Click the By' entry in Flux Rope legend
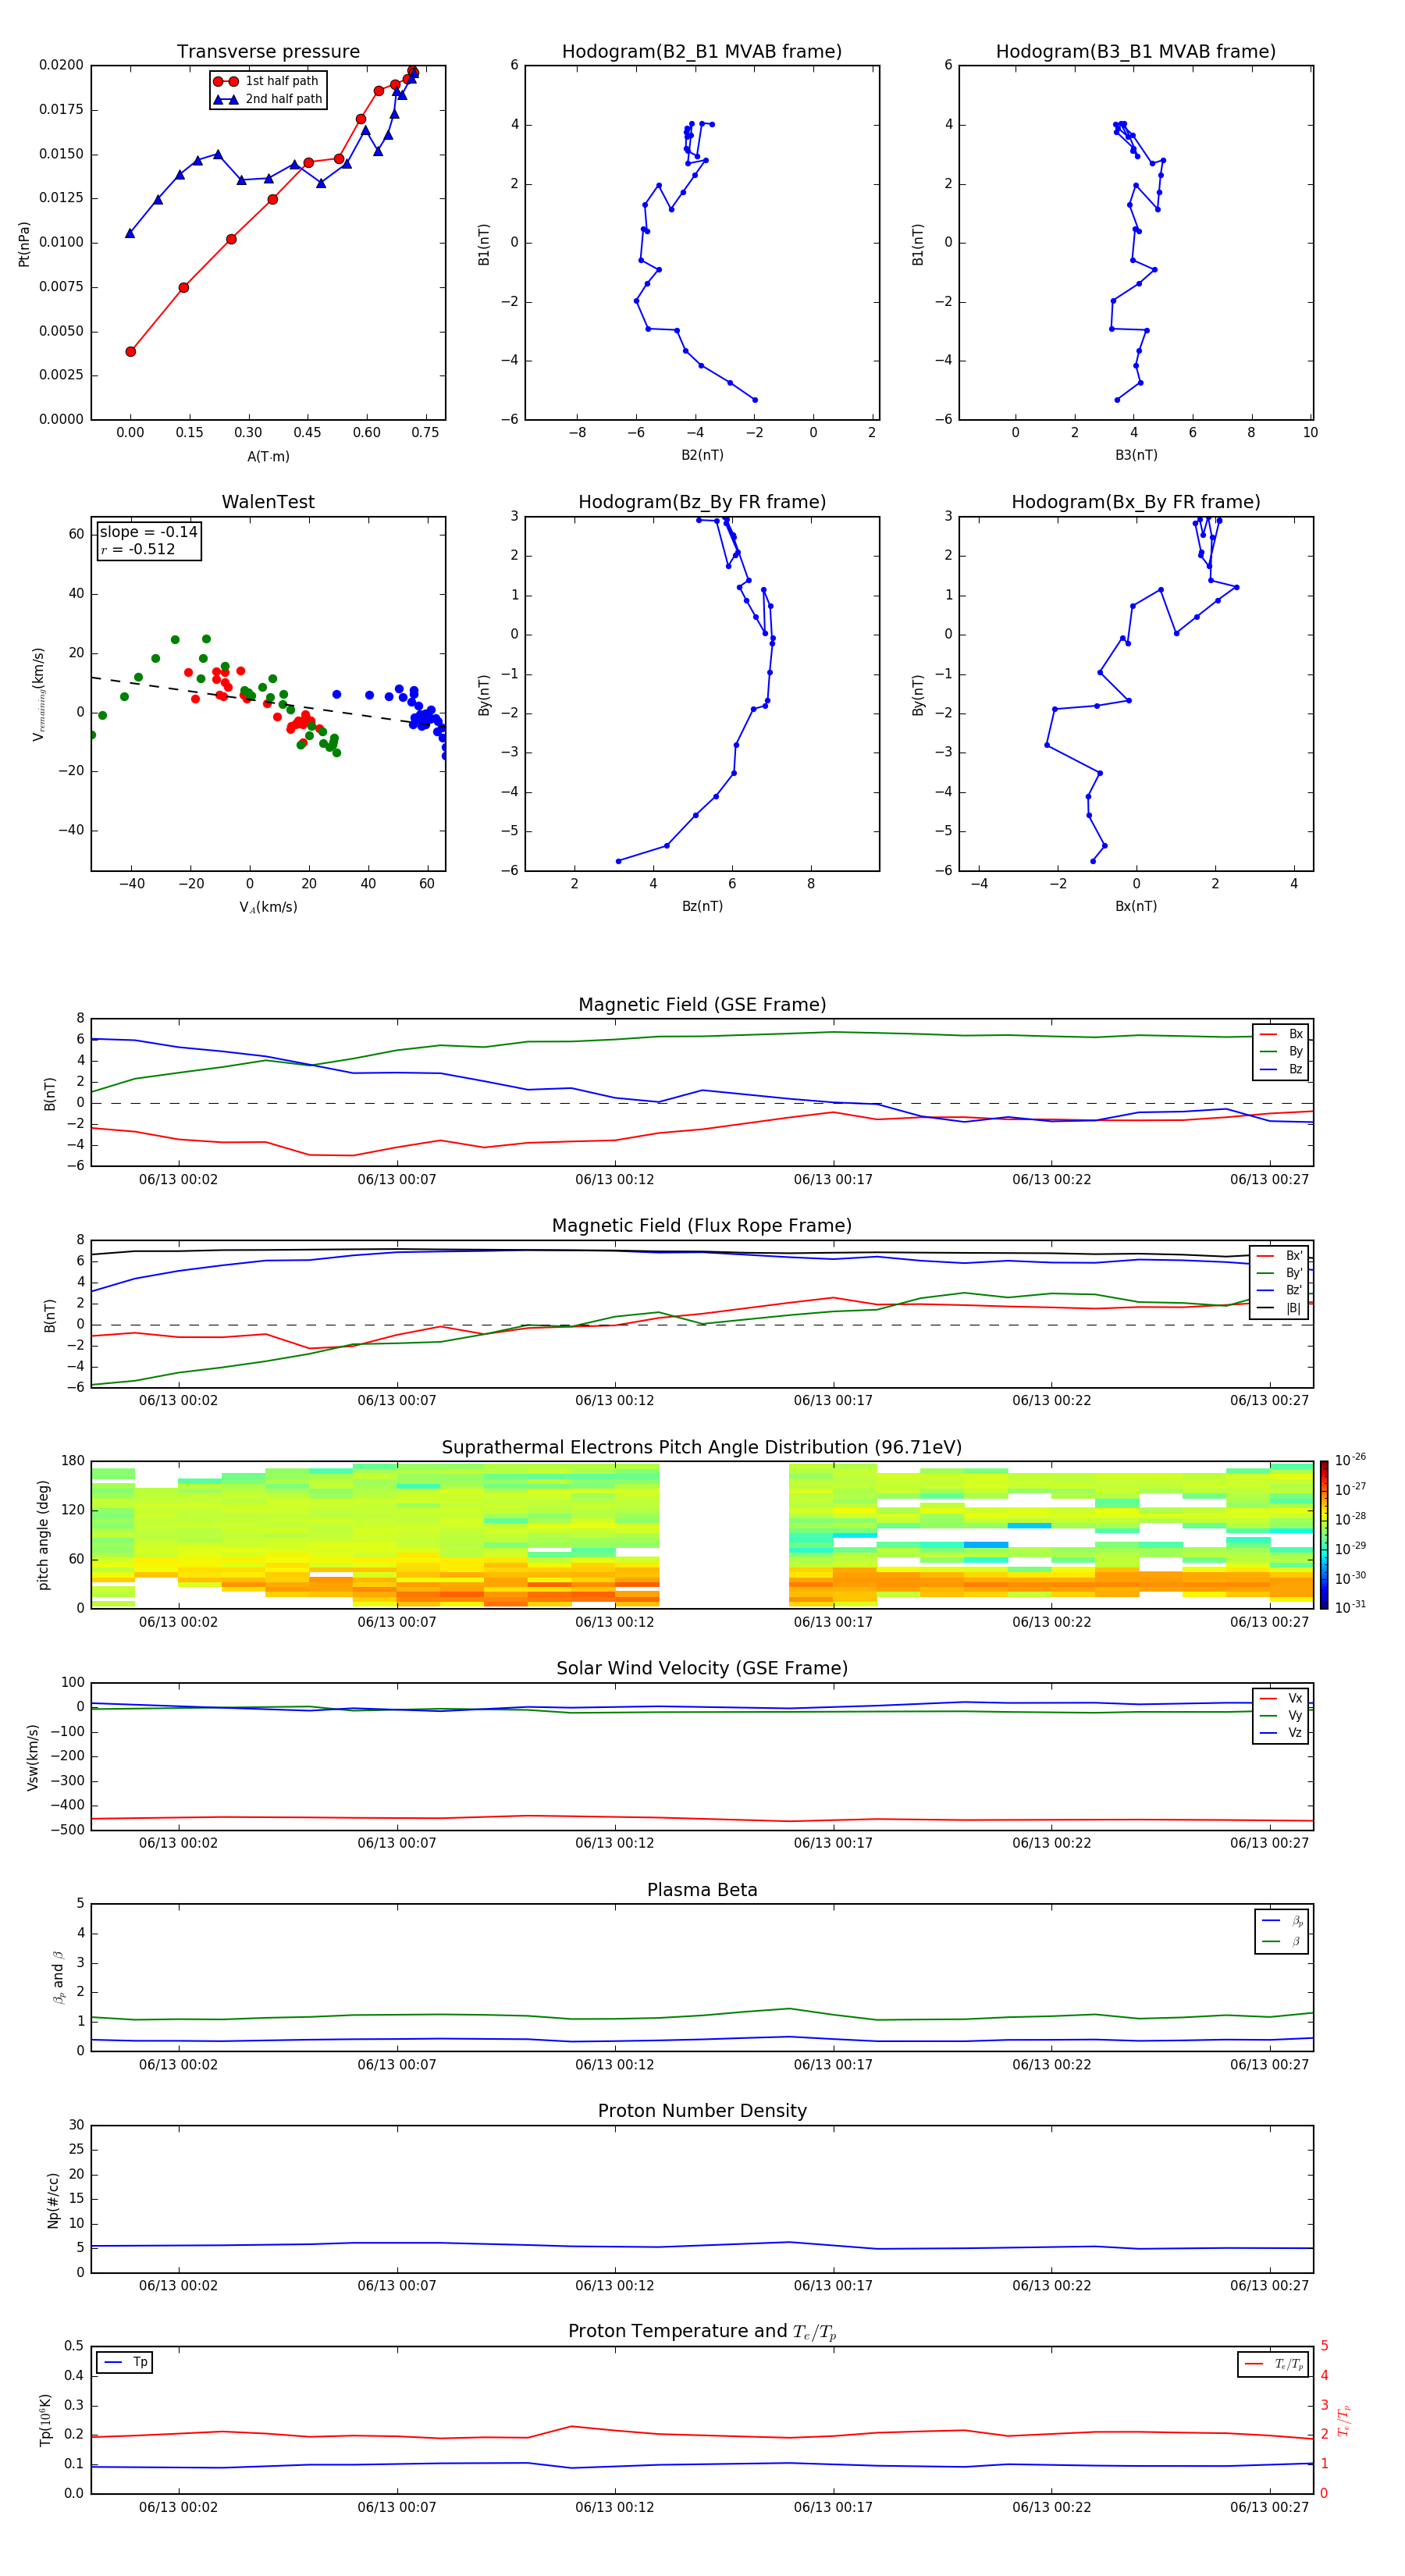The width and height of the screenshot is (1405, 2576). [x=1280, y=1273]
